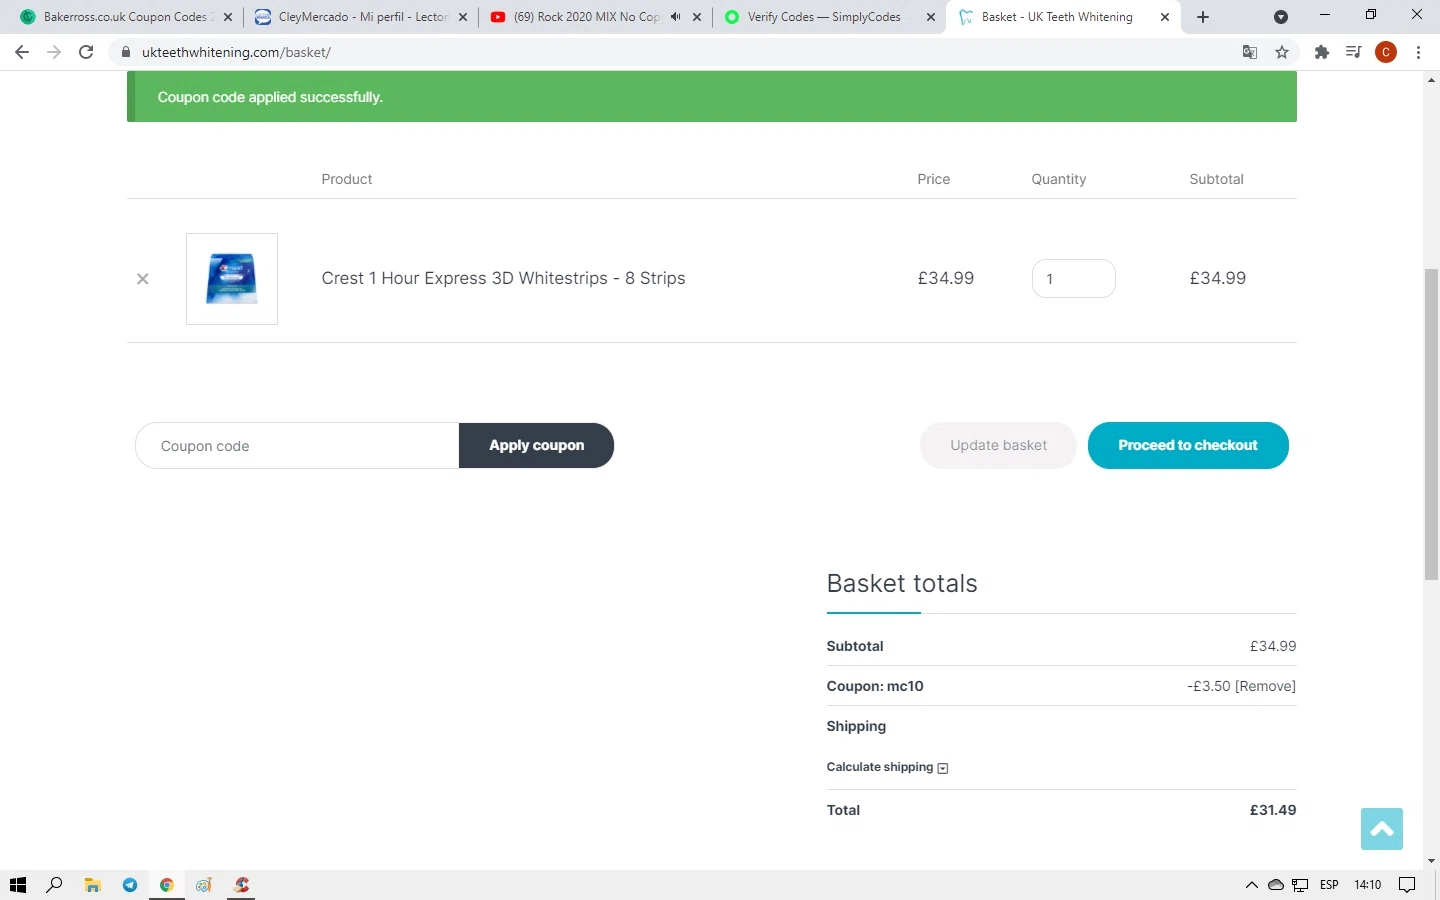Remove Crest Whitestrips from basket
The width and height of the screenshot is (1440, 900).
point(143,279)
